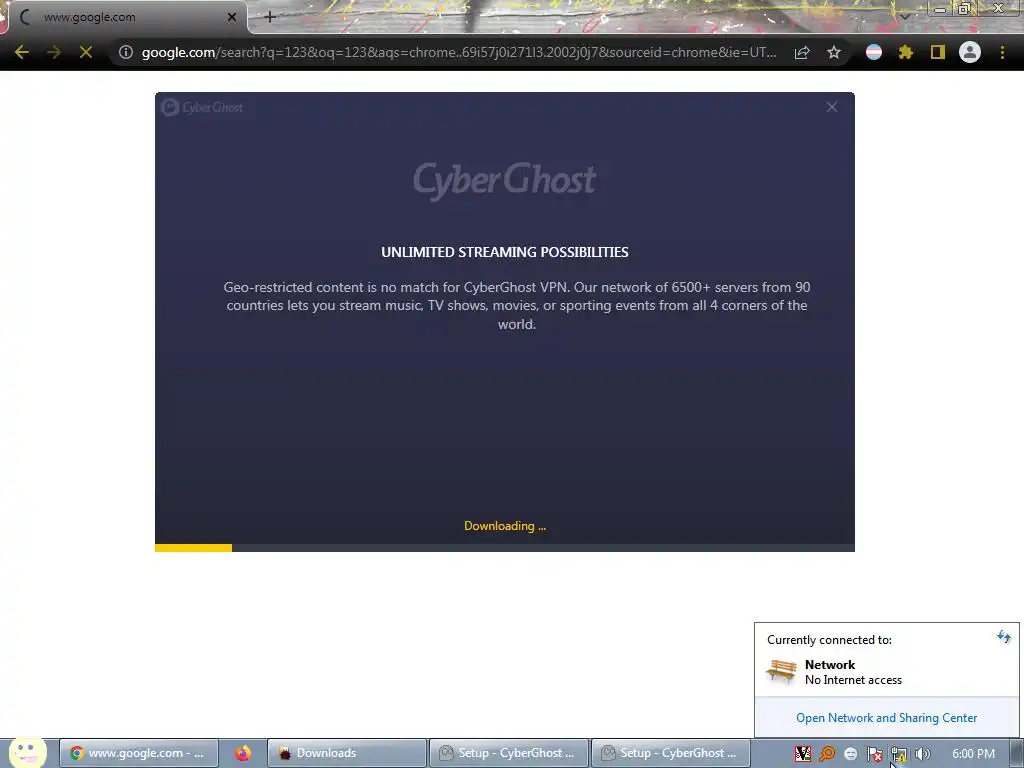Viewport: 1024px width, 768px height.
Task: Switch to www.google.com Chrome taskbar button
Action: coord(138,753)
